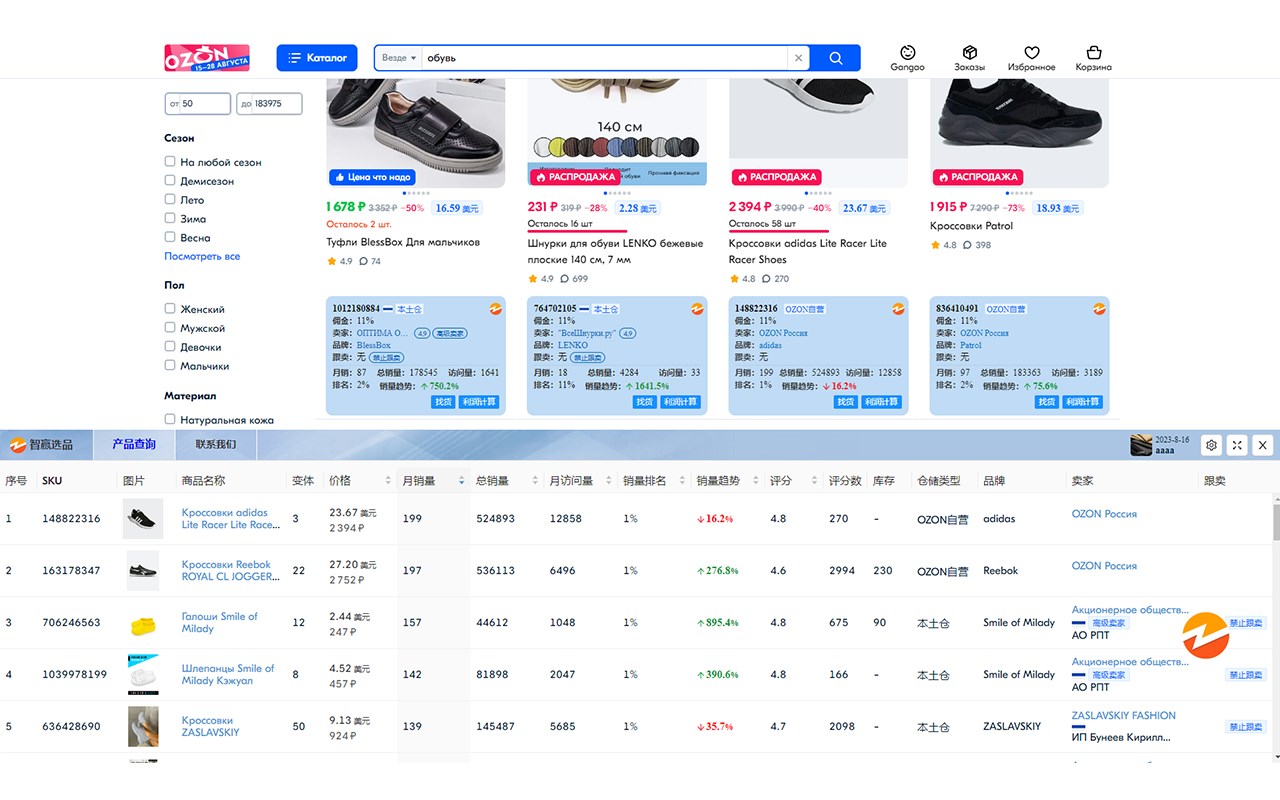Click 找货 button on SKU 148822316 card
This screenshot has width=1280, height=800.
click(x=846, y=402)
